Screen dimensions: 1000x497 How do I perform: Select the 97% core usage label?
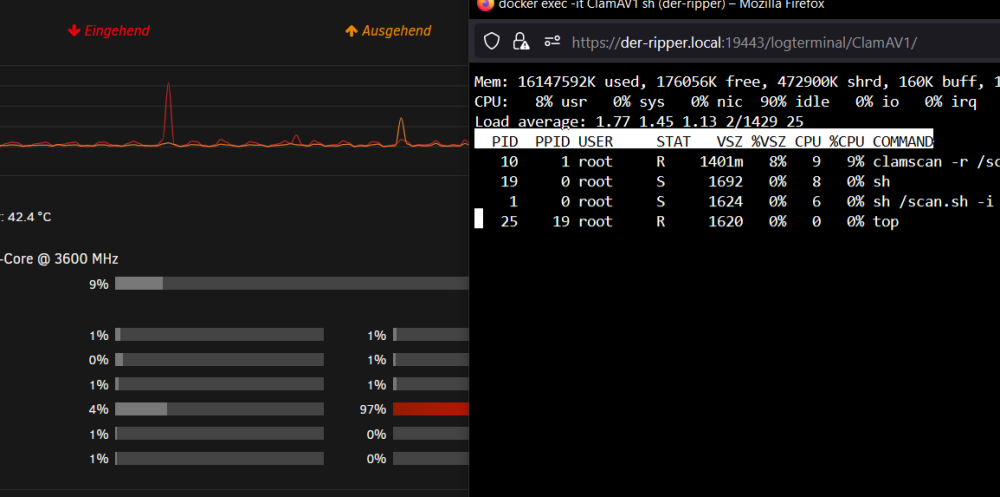(x=373, y=410)
